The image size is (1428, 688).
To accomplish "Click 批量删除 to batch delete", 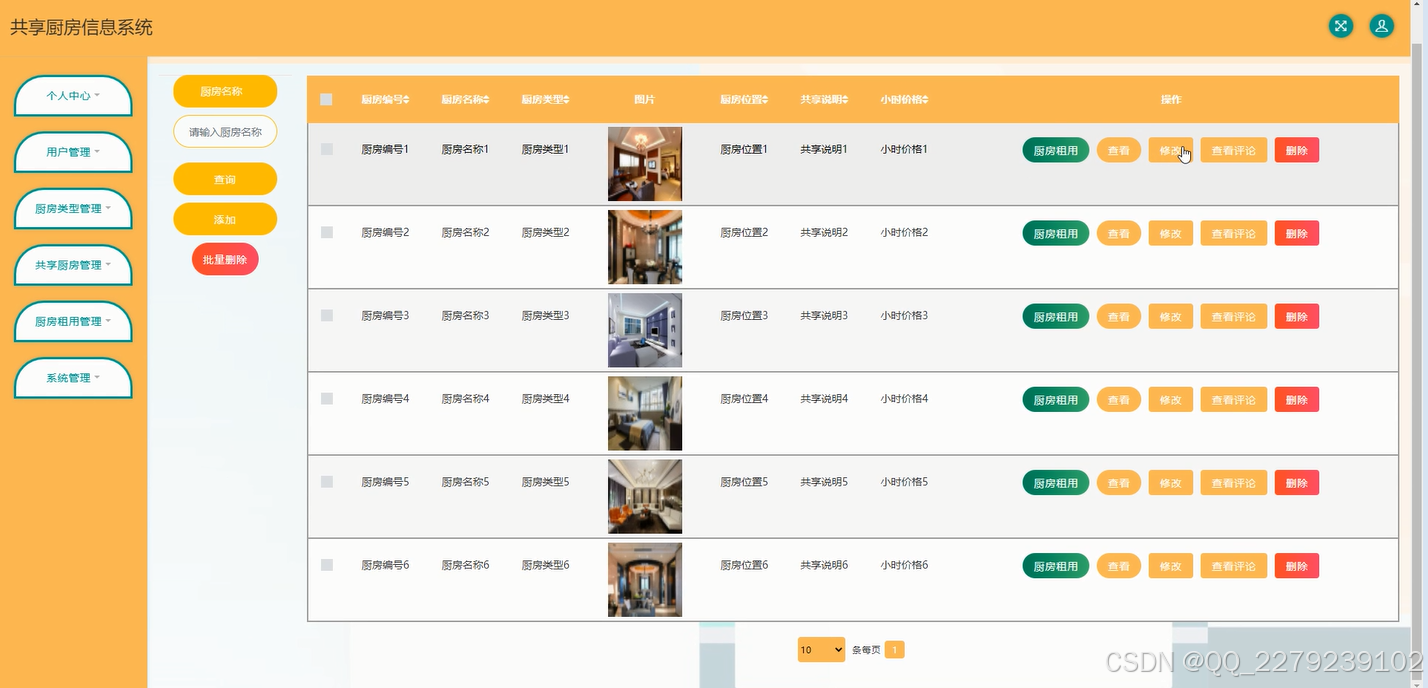I will coord(224,258).
